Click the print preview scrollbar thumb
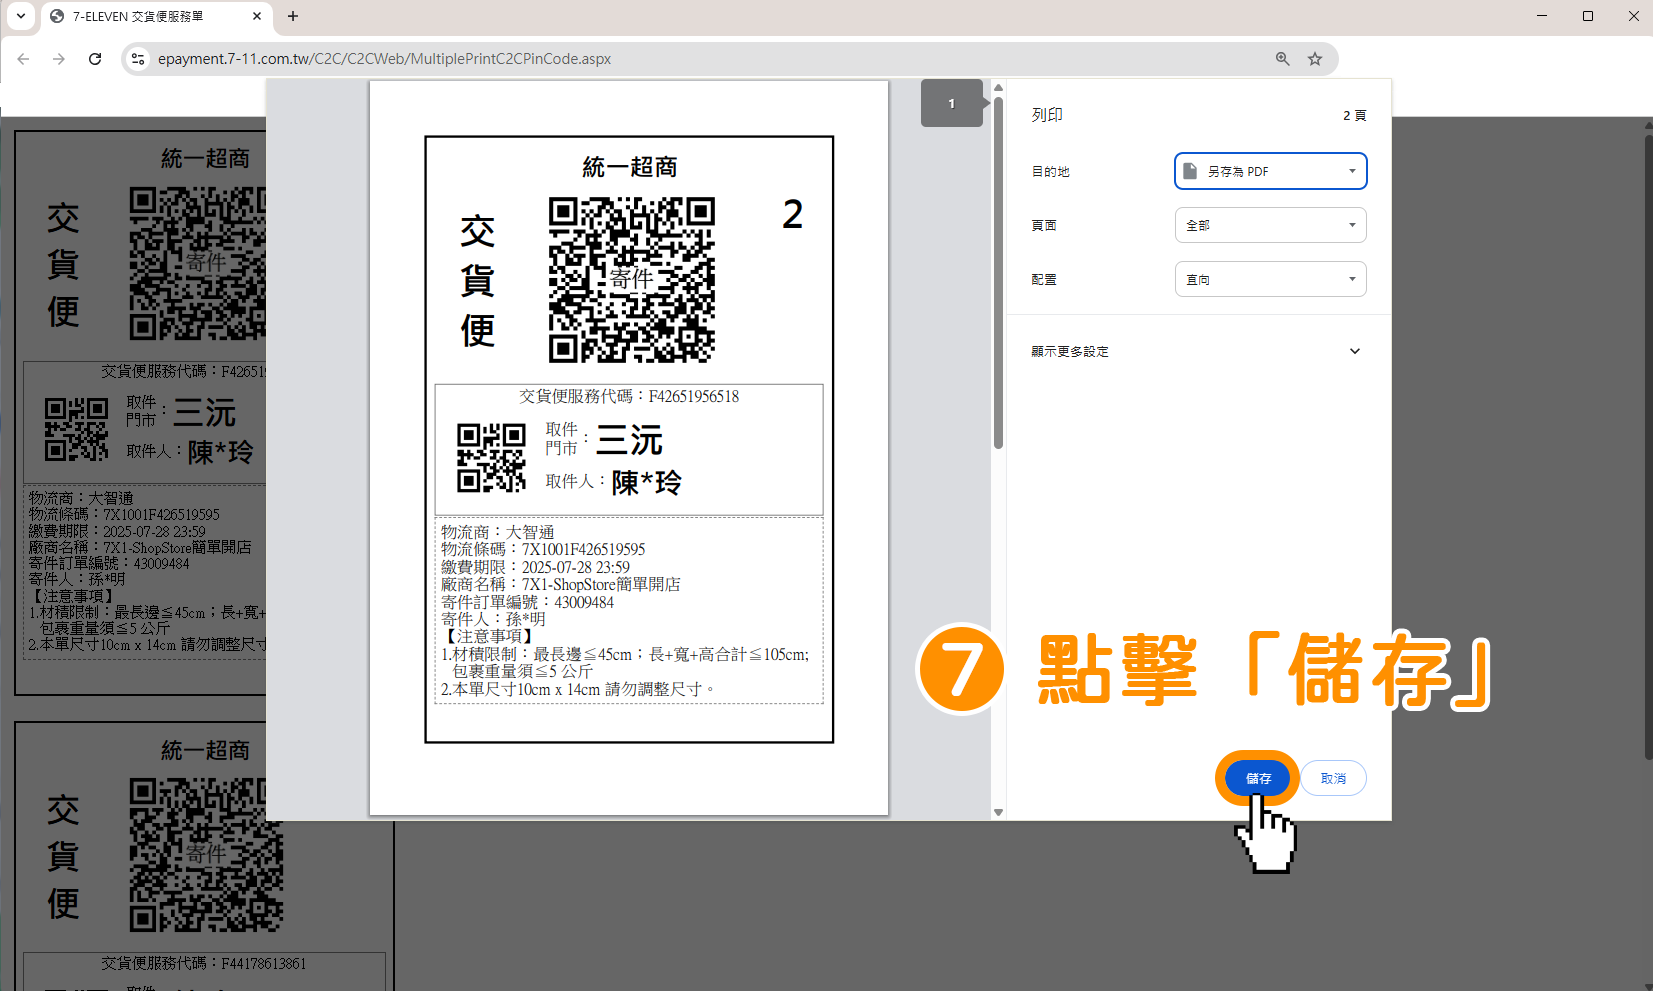Screen dimensions: 1653x991 pyautogui.click(x=998, y=272)
